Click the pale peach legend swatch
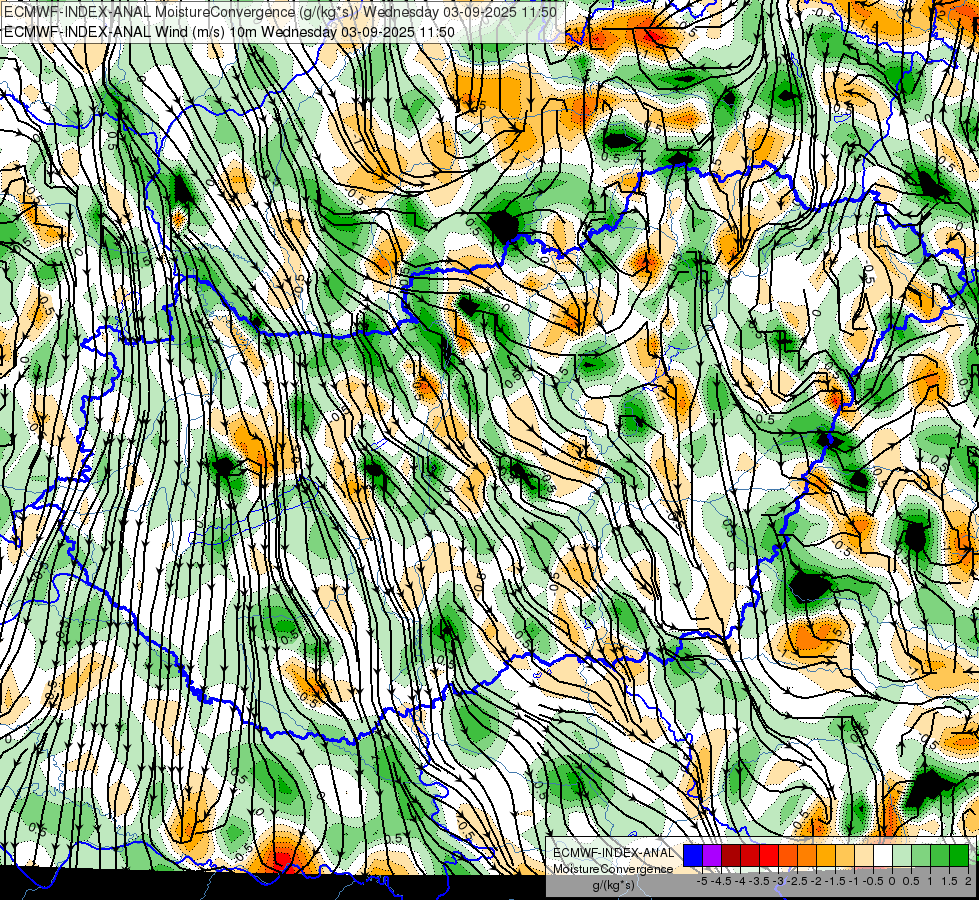The image size is (979, 900). 864,855
